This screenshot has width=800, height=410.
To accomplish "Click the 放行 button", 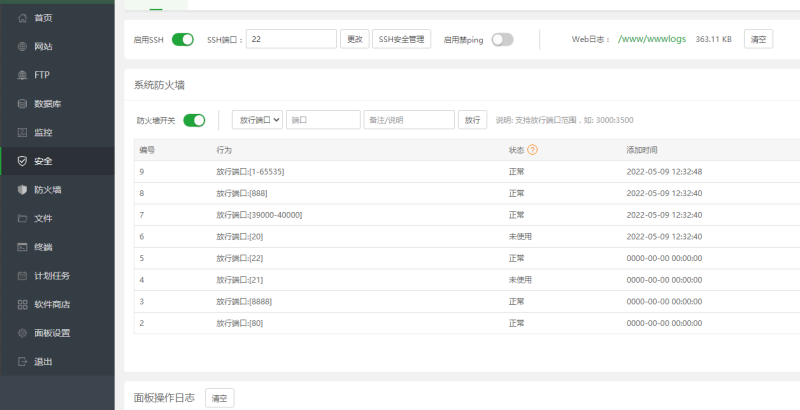I will 472,120.
